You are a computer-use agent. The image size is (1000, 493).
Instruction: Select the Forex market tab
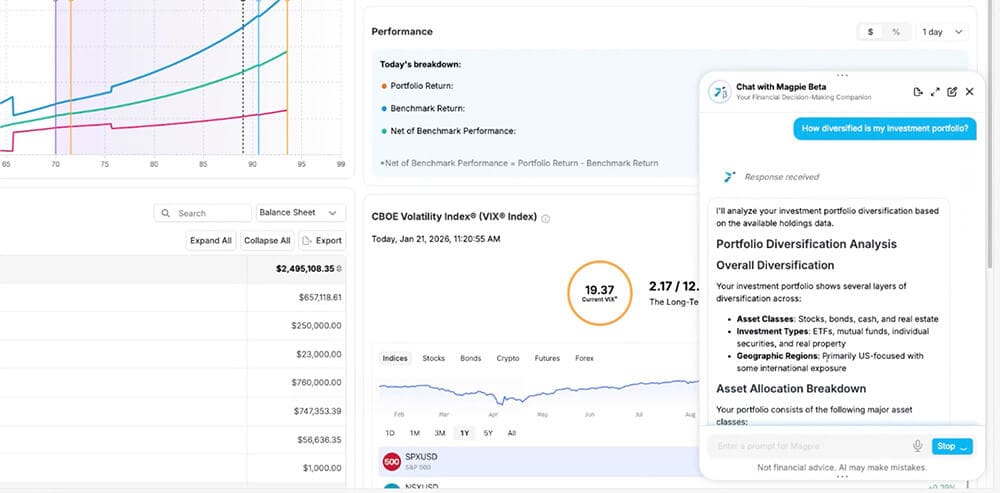pos(584,358)
